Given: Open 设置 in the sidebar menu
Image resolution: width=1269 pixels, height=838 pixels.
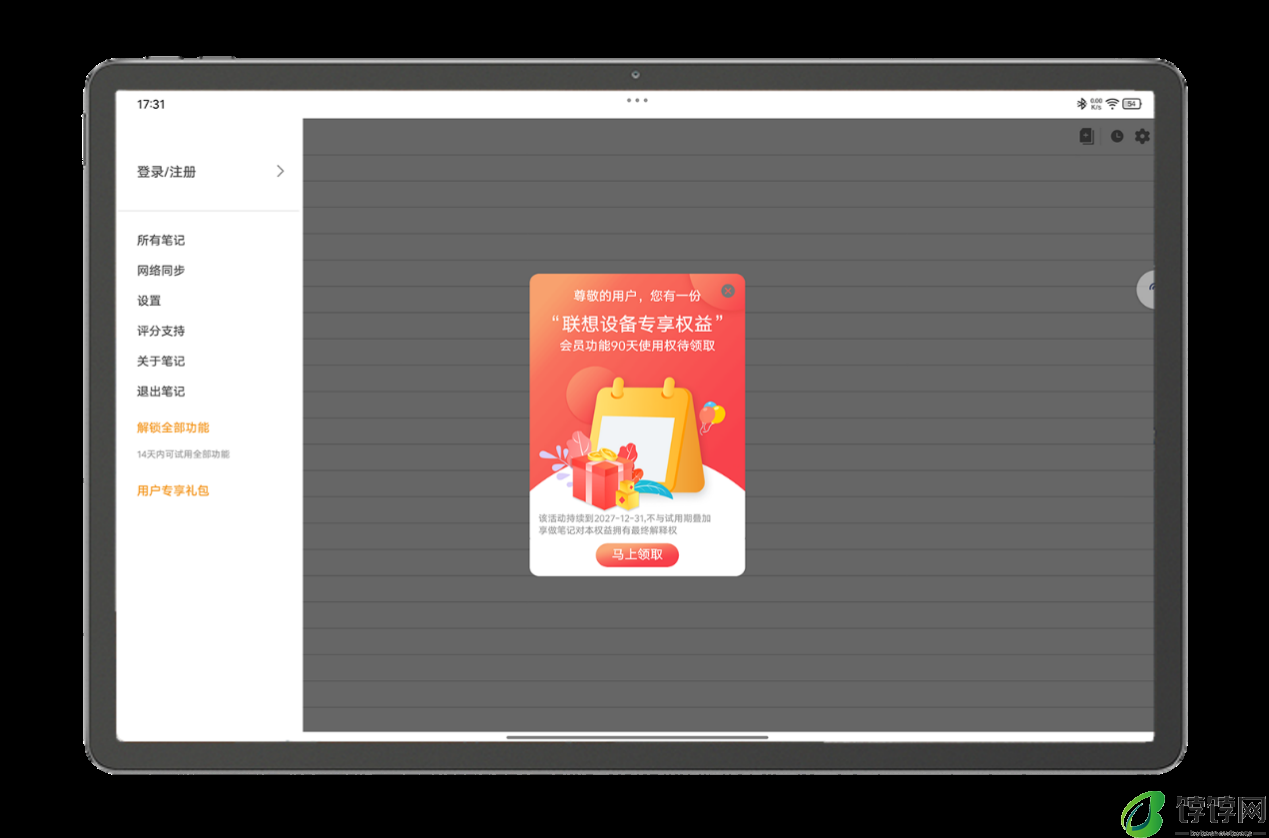Looking at the screenshot, I should pyautogui.click(x=149, y=300).
